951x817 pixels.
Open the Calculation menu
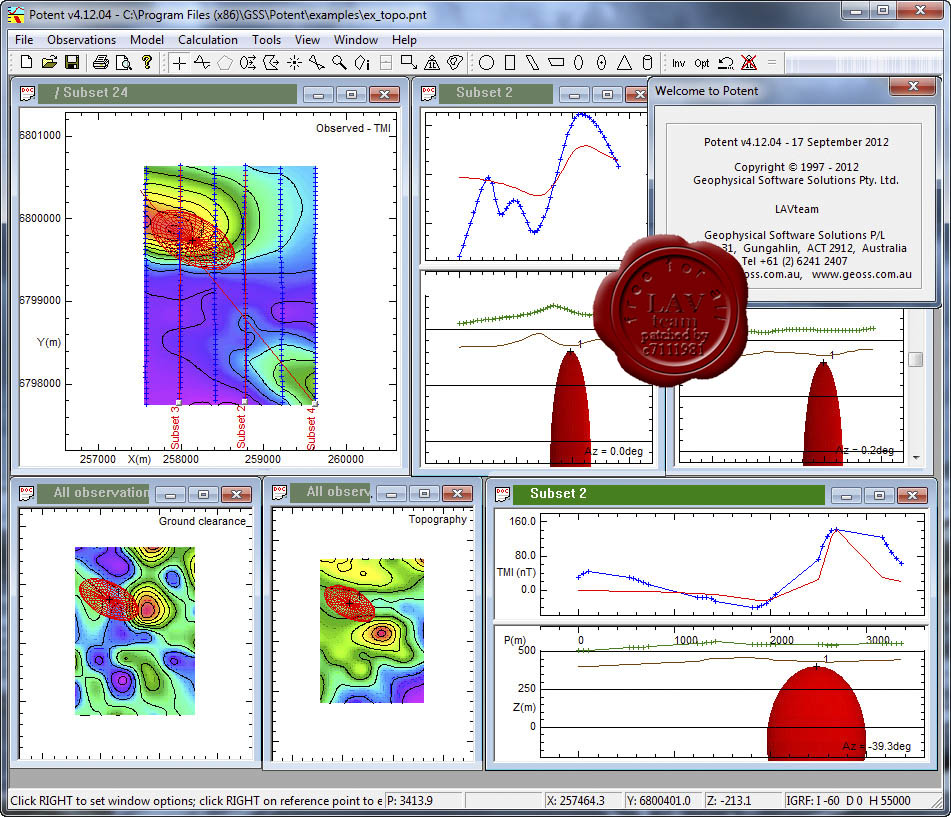click(x=207, y=39)
